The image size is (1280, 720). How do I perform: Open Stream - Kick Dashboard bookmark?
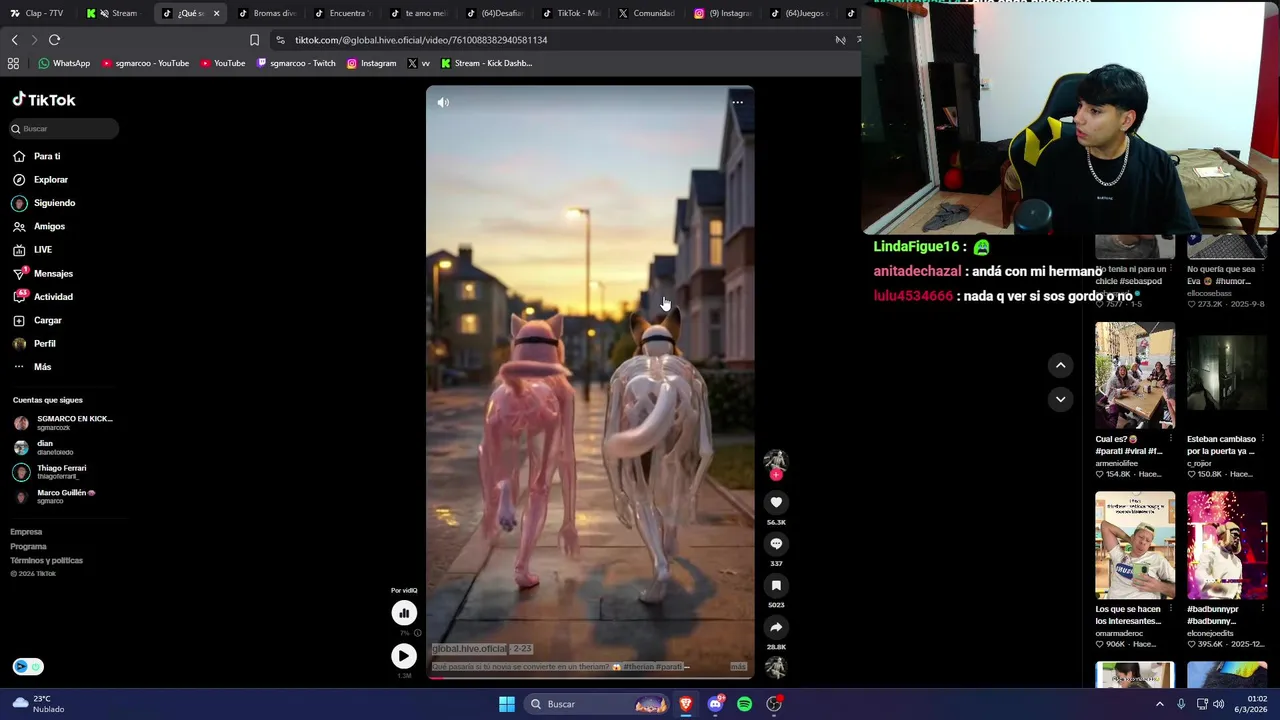tap(487, 63)
